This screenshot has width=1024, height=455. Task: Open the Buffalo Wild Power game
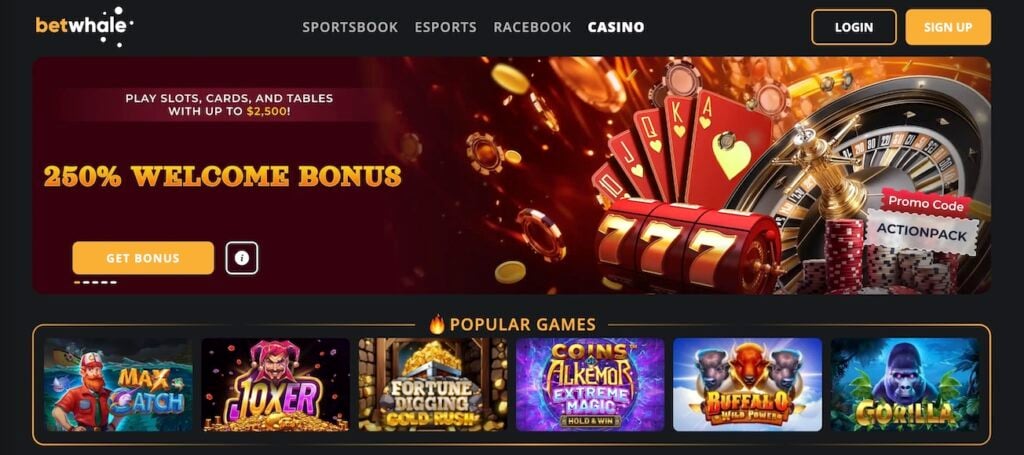tap(747, 384)
